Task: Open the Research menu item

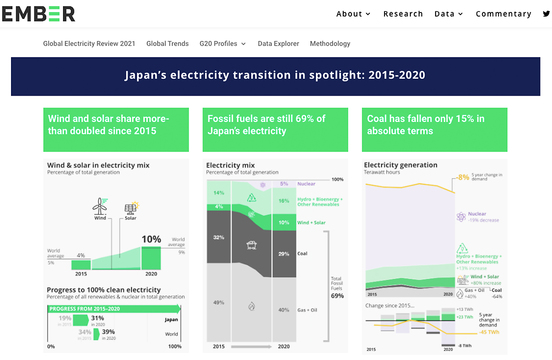Action: [x=403, y=14]
